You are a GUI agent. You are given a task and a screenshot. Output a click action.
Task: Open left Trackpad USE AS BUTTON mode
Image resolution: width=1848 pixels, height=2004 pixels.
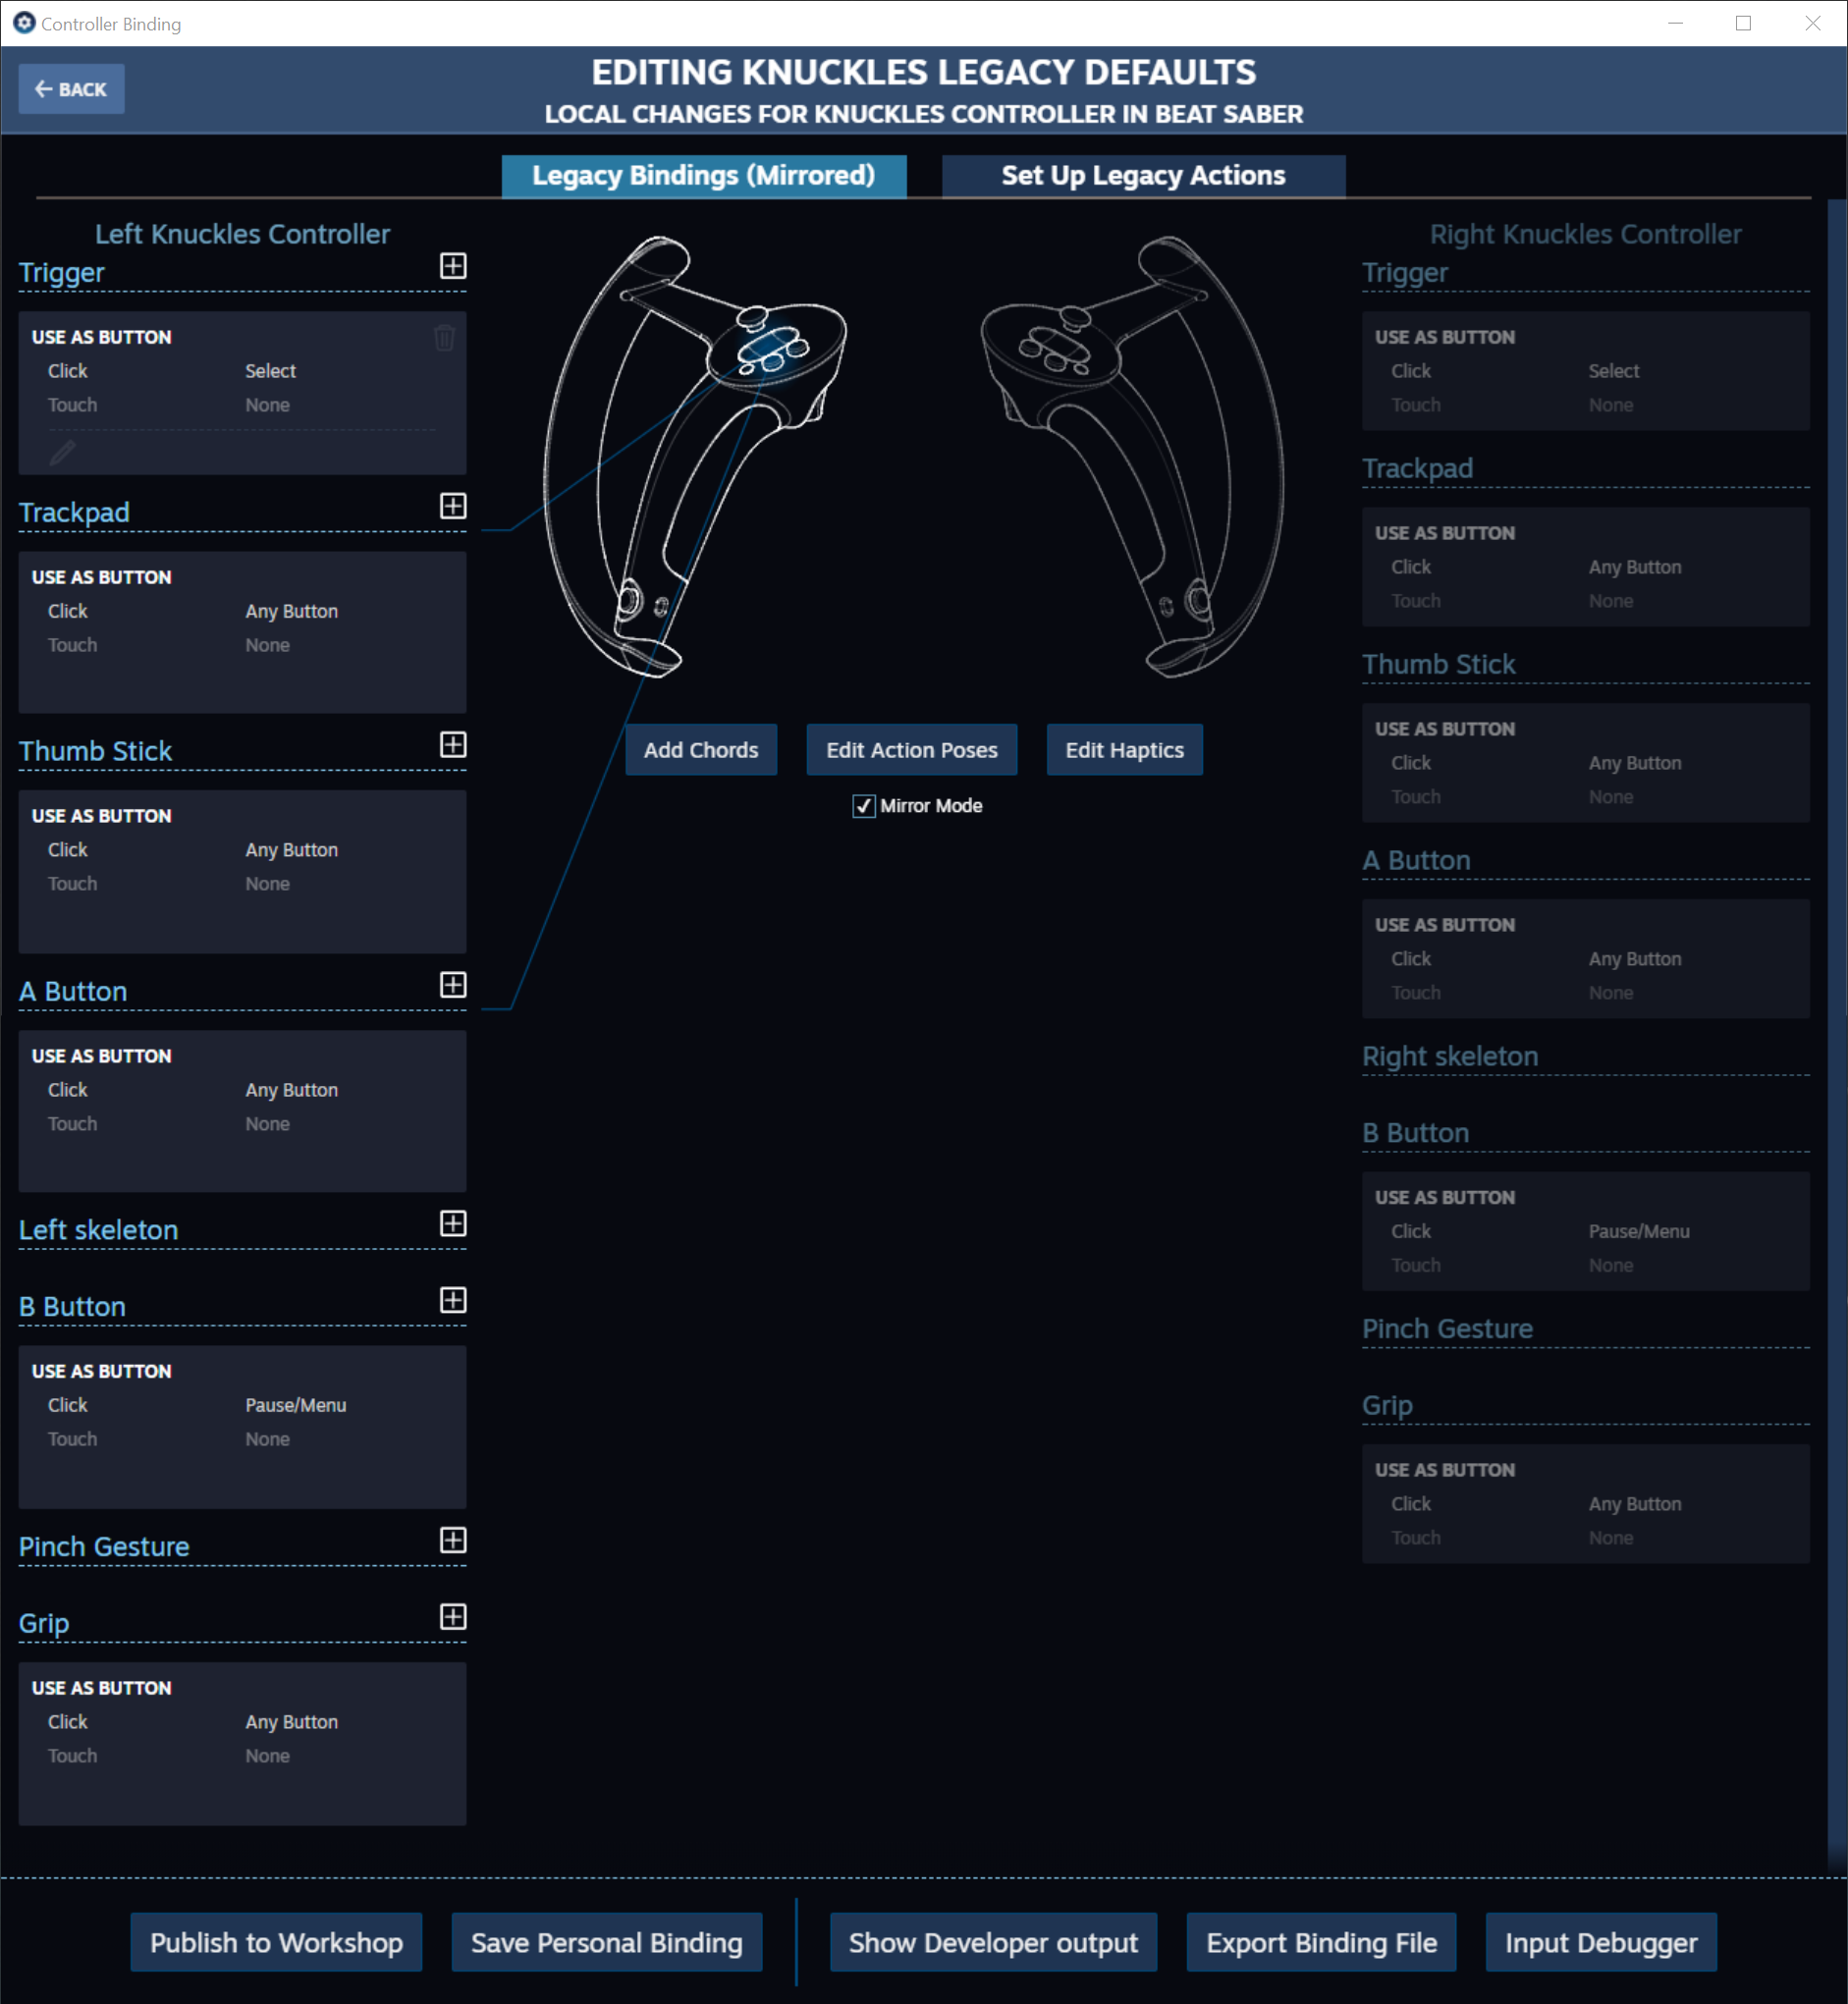pos(102,578)
